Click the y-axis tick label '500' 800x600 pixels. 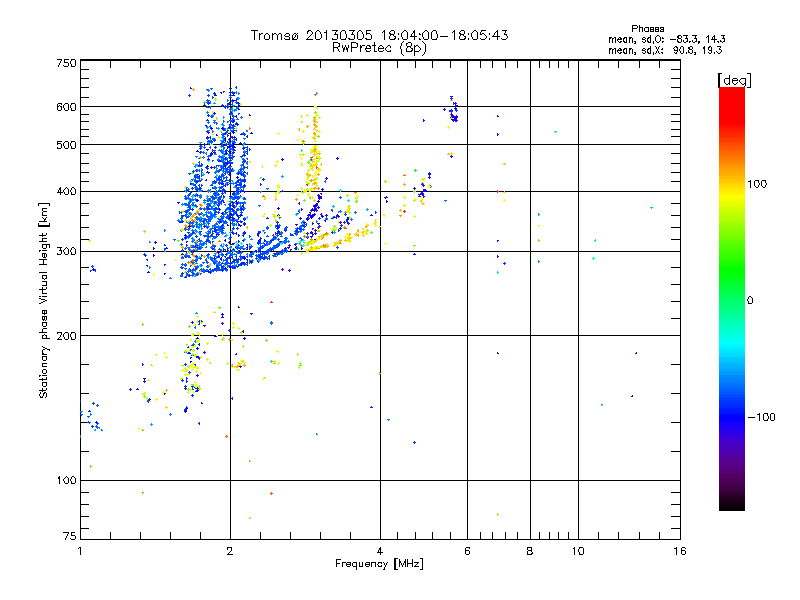pyautogui.click(x=67, y=145)
